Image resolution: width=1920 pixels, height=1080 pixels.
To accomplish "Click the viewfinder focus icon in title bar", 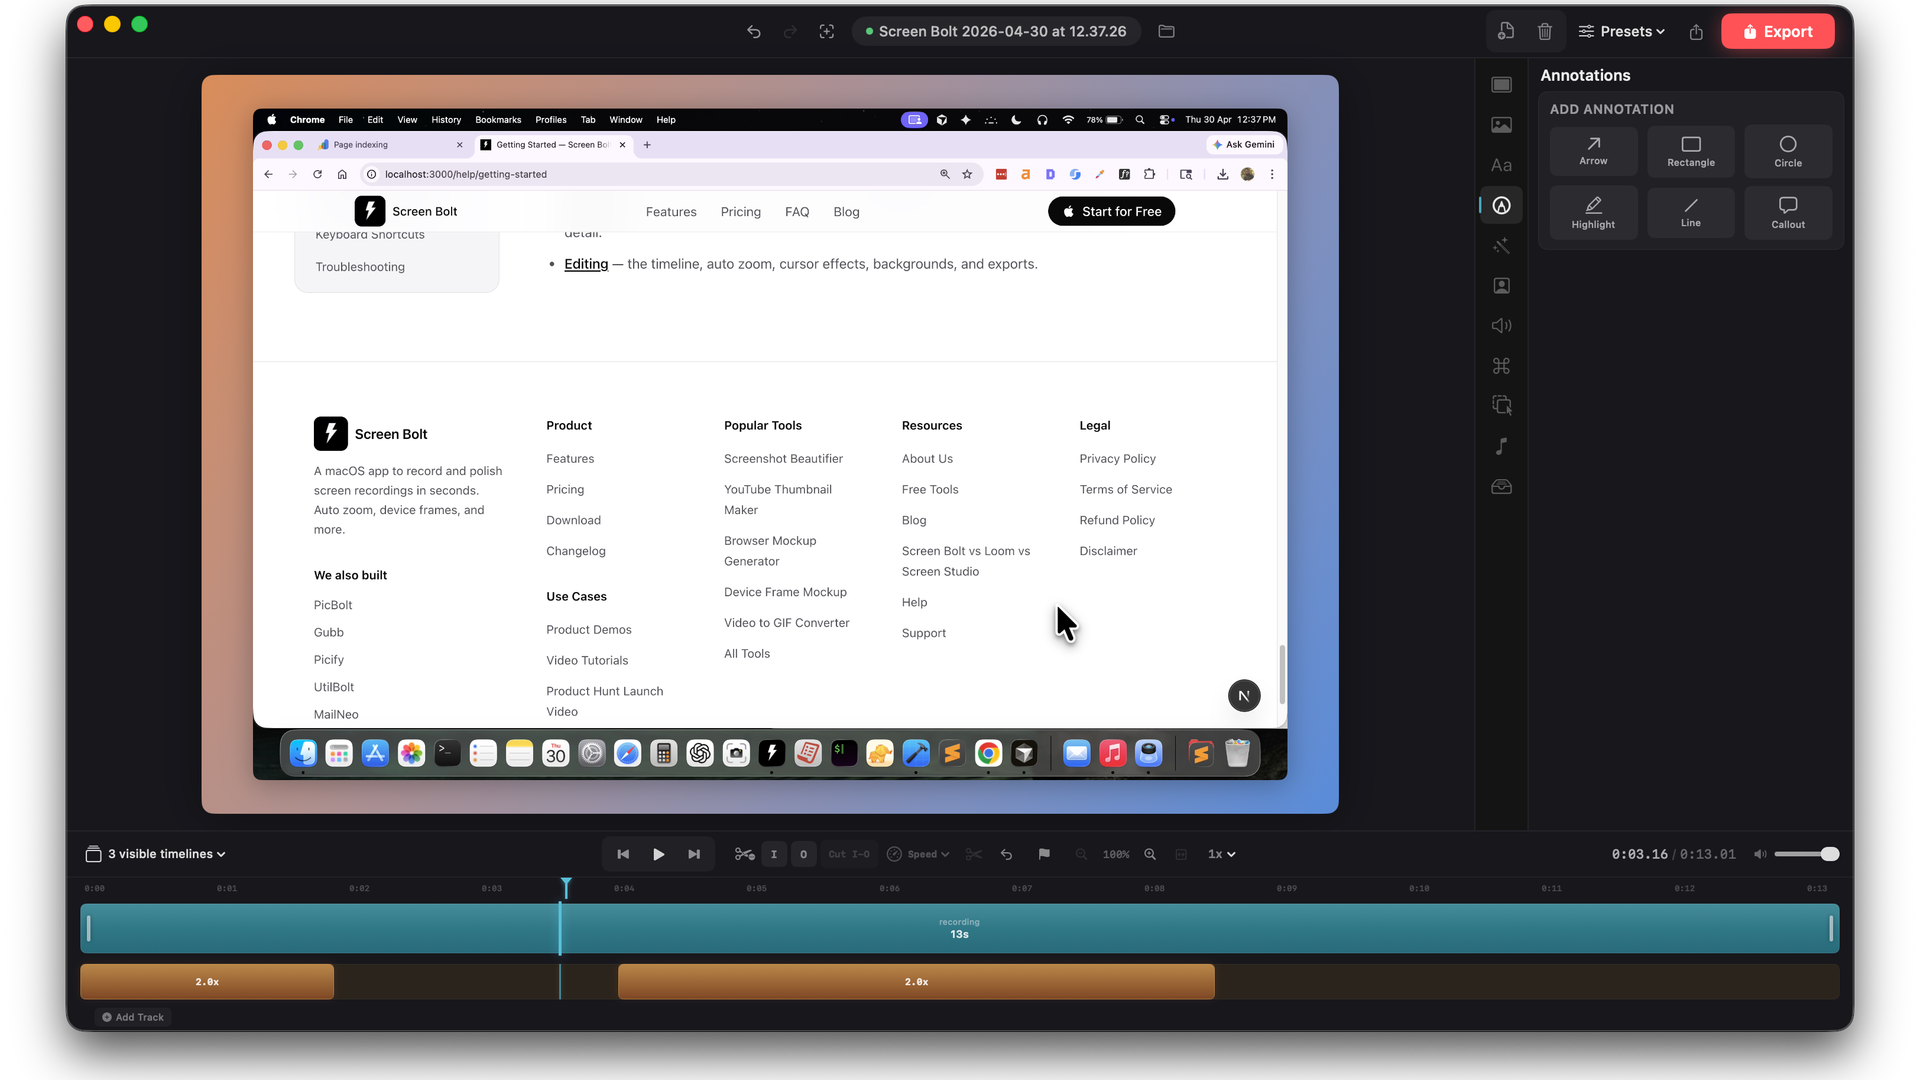I will 827,32.
